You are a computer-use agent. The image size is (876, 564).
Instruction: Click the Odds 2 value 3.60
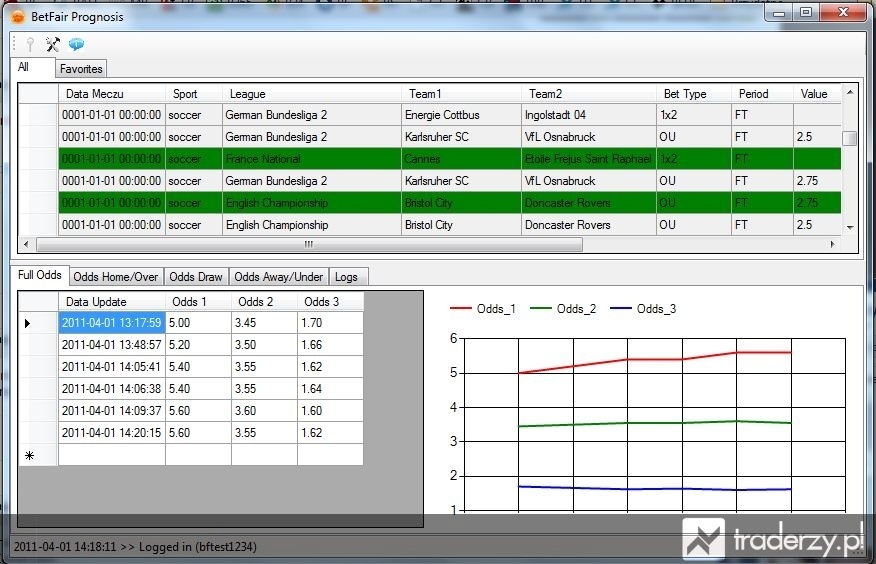[x=264, y=411]
